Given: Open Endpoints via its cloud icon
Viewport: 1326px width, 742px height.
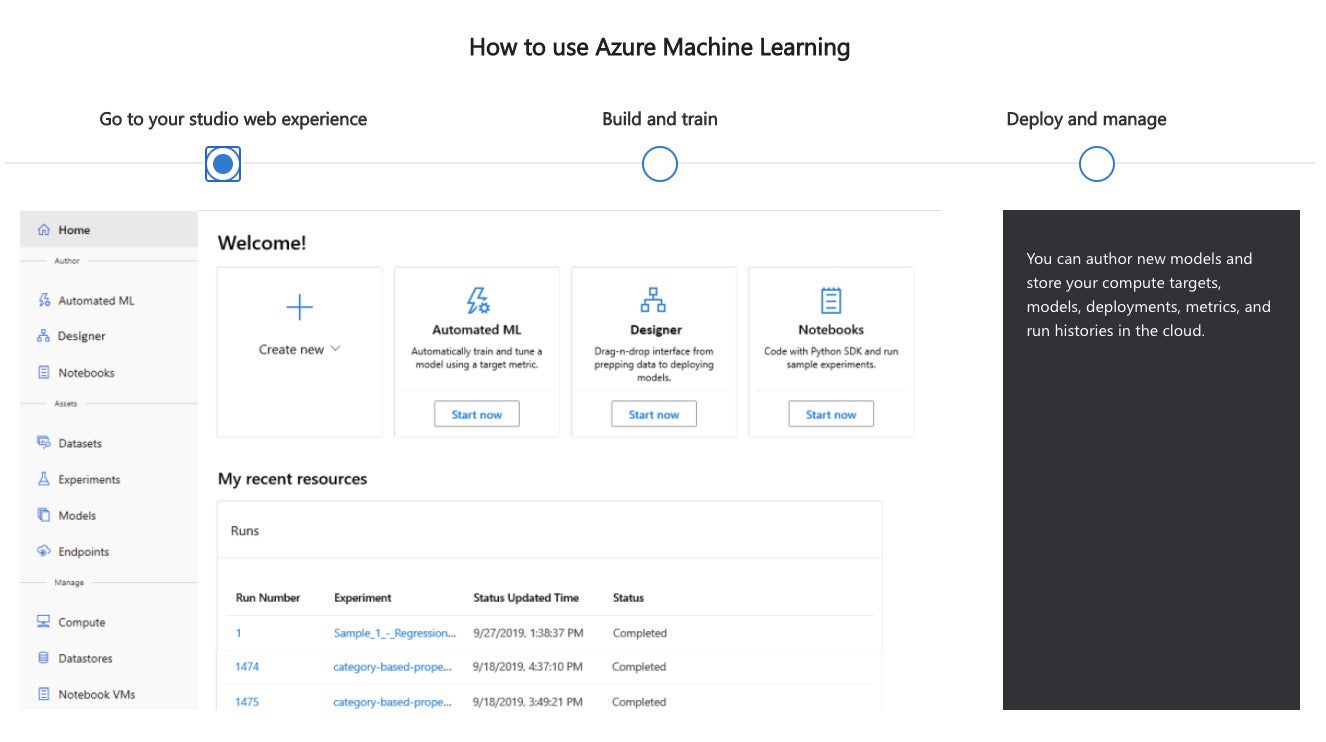Looking at the screenshot, I should (x=44, y=551).
